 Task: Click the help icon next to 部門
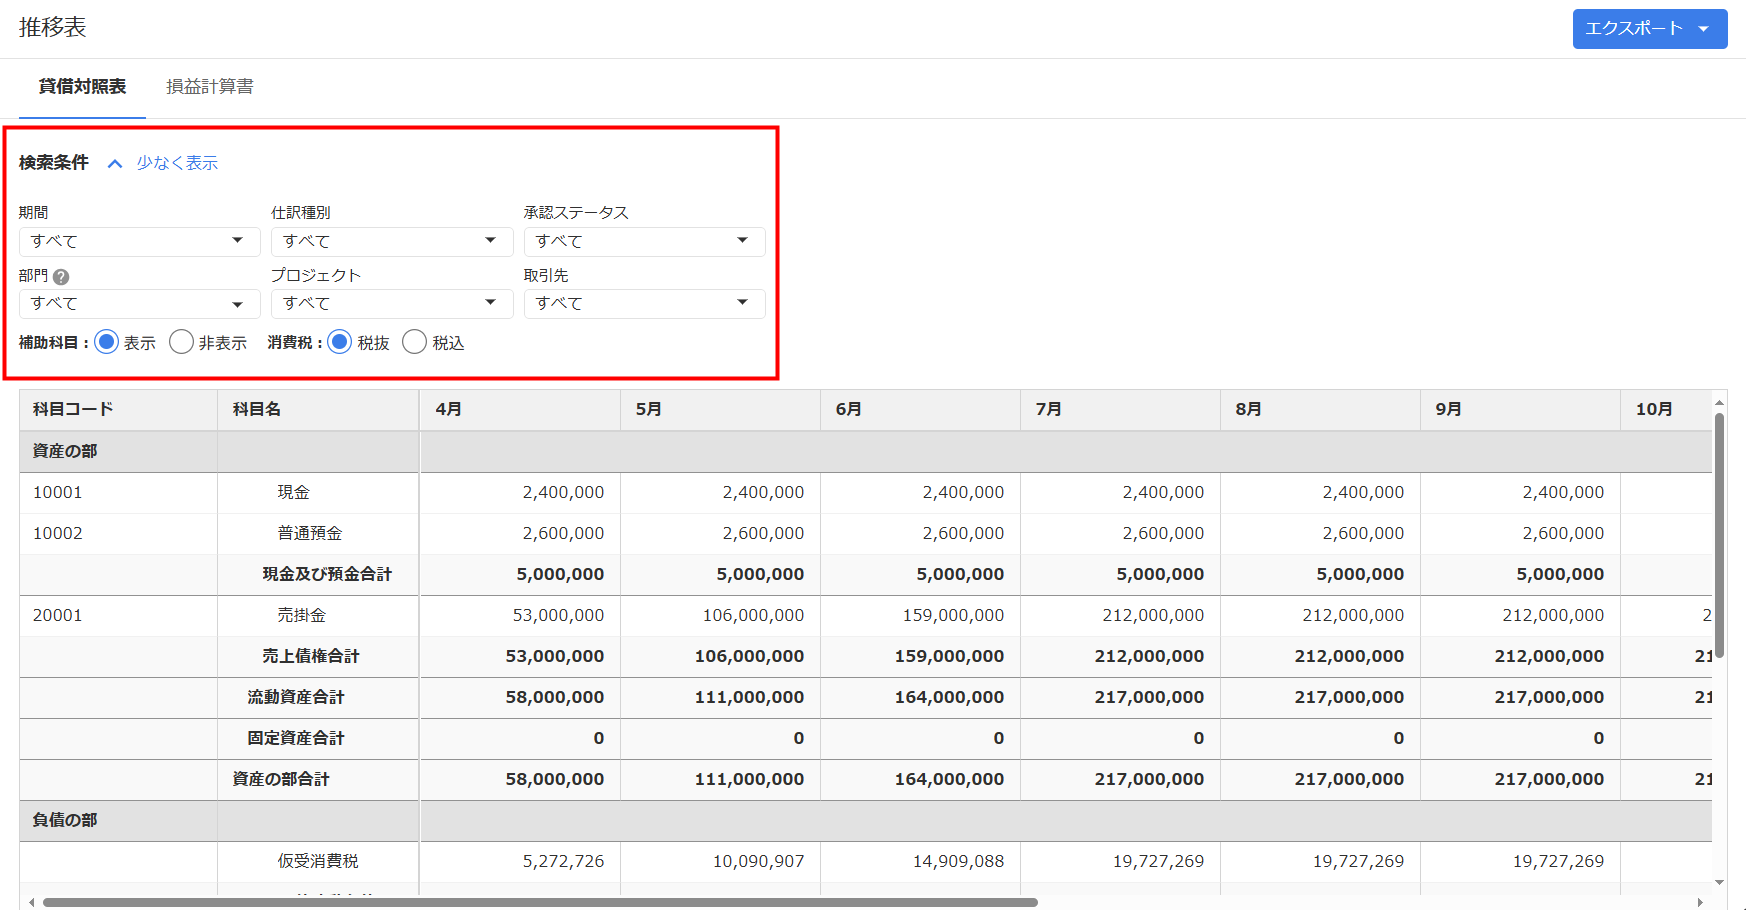[61, 277]
